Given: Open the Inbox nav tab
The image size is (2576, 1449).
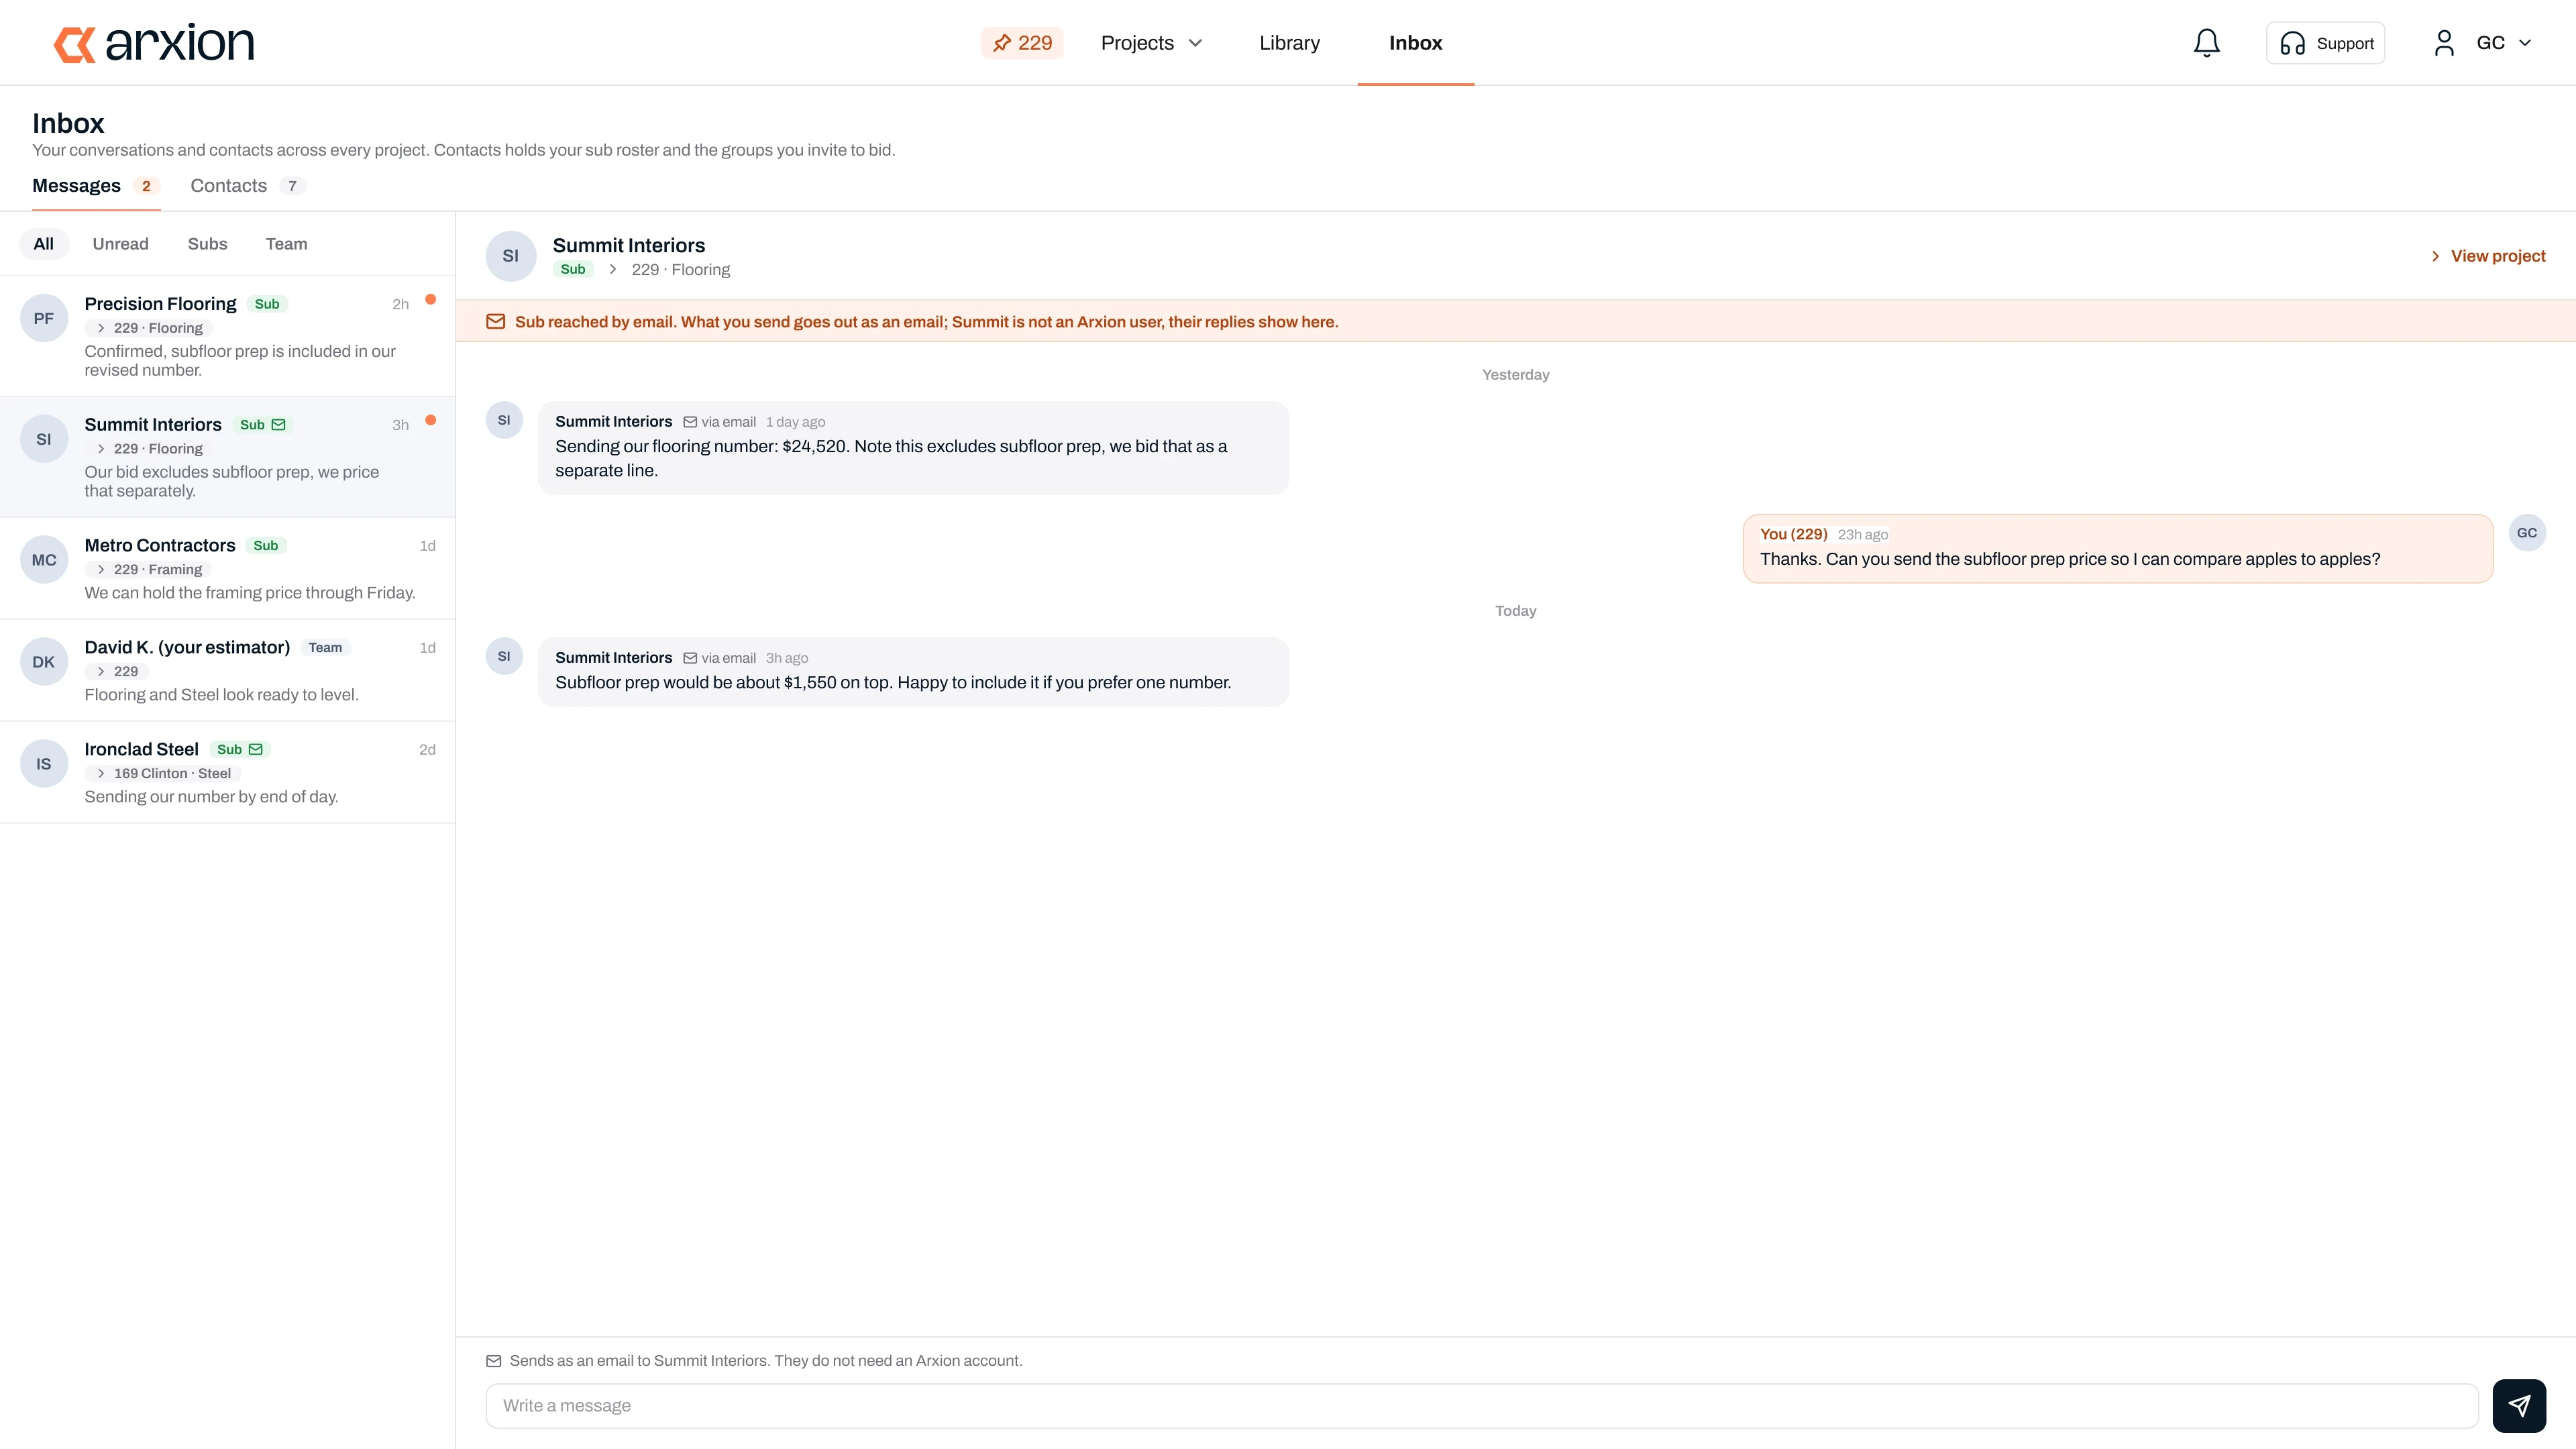Looking at the screenshot, I should click(x=1415, y=43).
